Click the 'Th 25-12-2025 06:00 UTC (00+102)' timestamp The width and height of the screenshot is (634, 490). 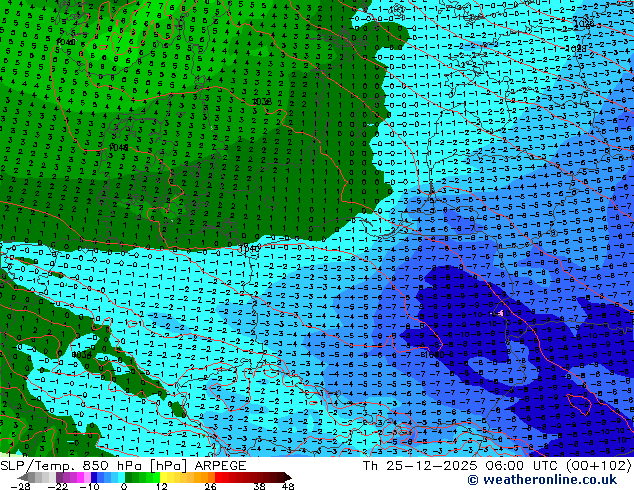point(497,466)
